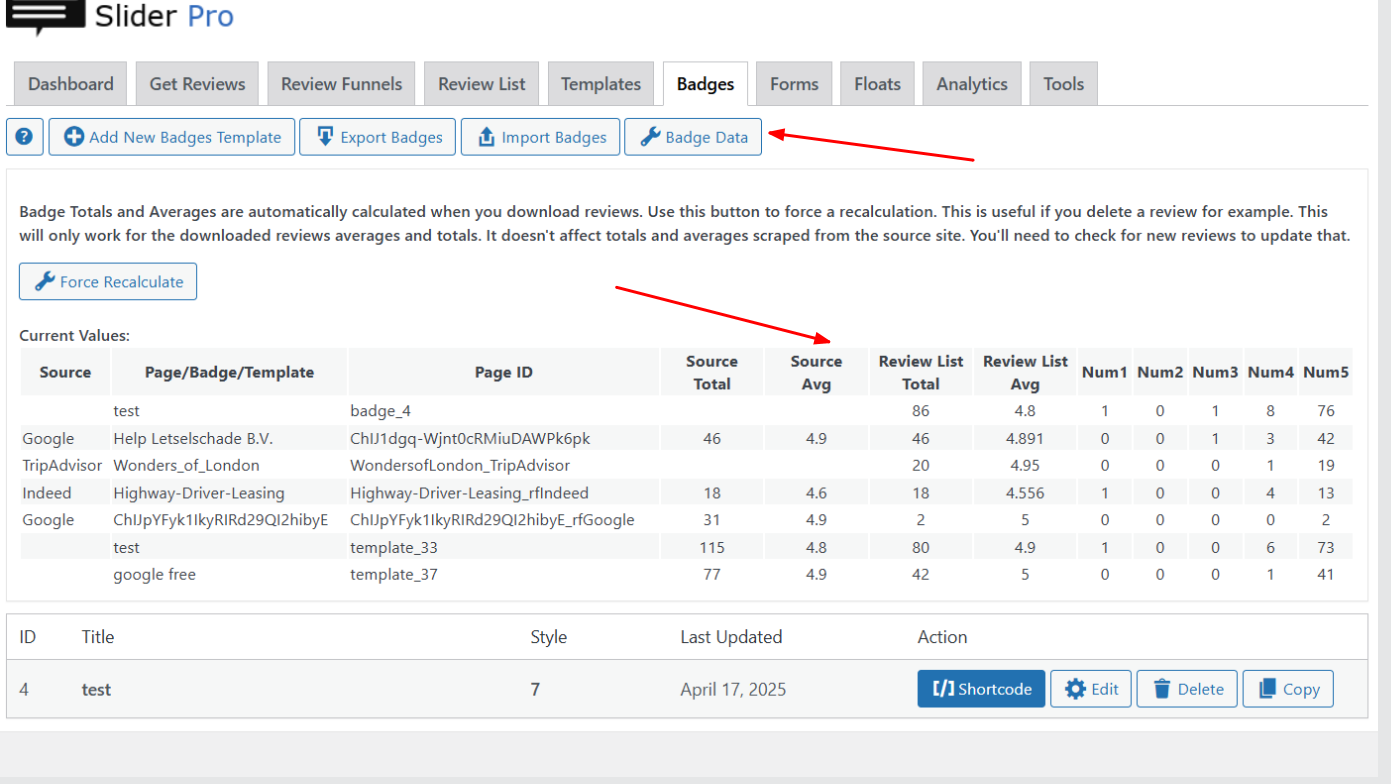This screenshot has width=1391, height=784.
Task: Open the Dashboard tab
Action: point(70,84)
